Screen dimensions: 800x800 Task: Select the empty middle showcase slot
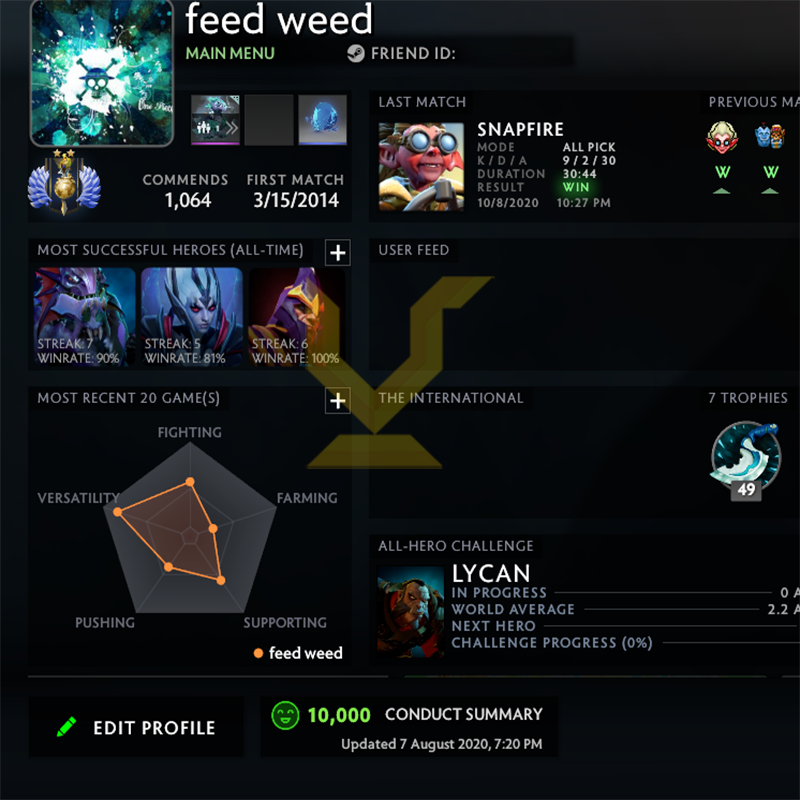269,119
